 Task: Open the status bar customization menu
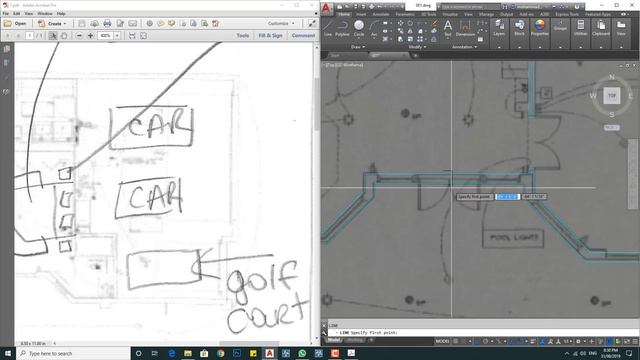(x=635, y=341)
